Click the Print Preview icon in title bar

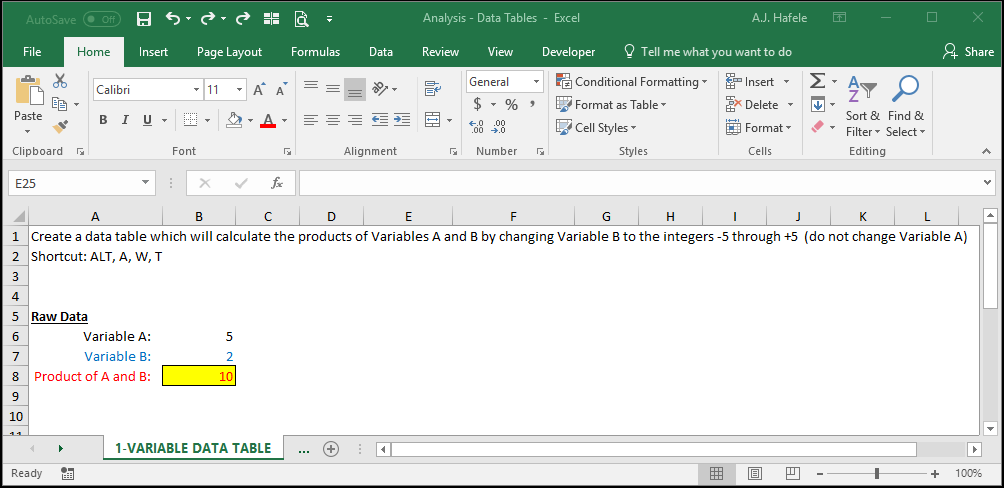click(x=302, y=19)
